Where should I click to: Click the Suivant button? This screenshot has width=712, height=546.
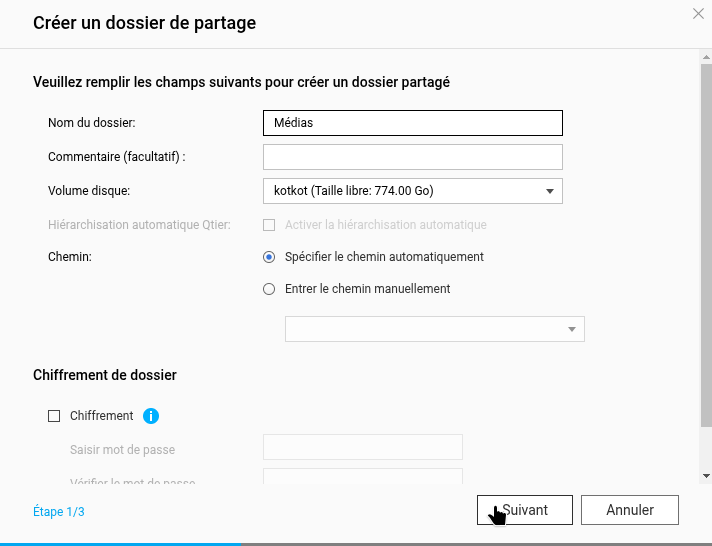coord(524,510)
